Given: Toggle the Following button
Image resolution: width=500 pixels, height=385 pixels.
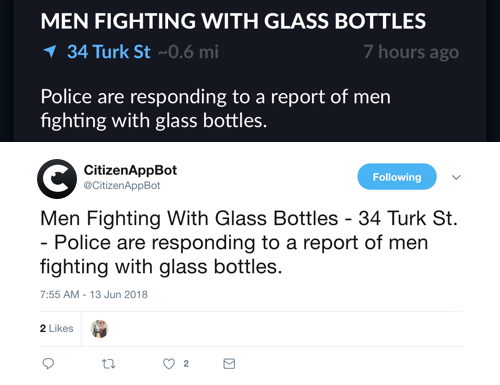Looking at the screenshot, I should (x=397, y=177).
